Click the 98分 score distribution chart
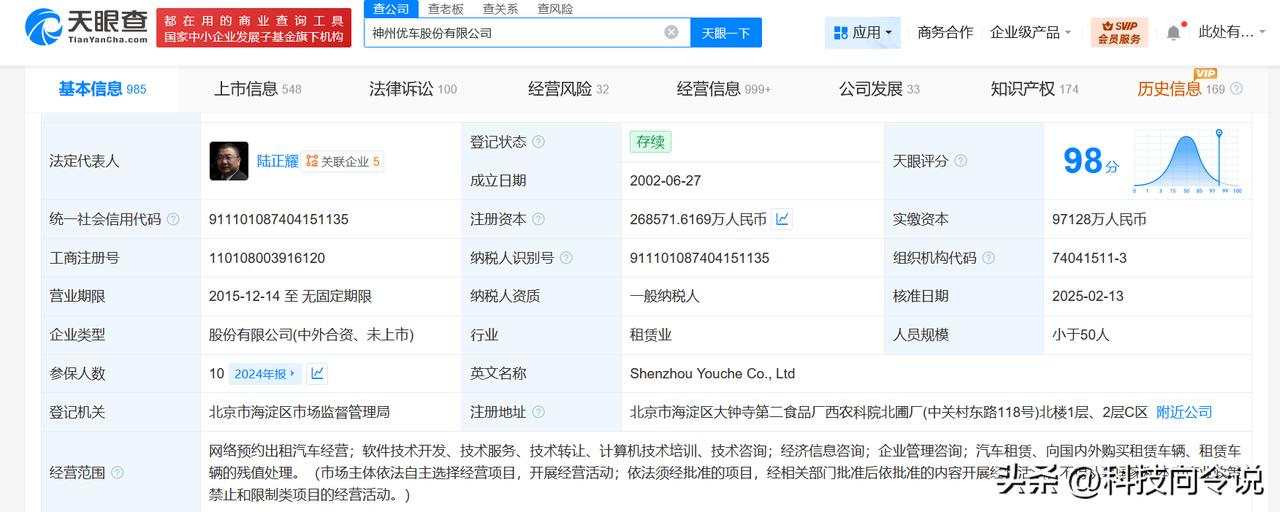Screen dimensions: 1280x512 coord(1189,161)
